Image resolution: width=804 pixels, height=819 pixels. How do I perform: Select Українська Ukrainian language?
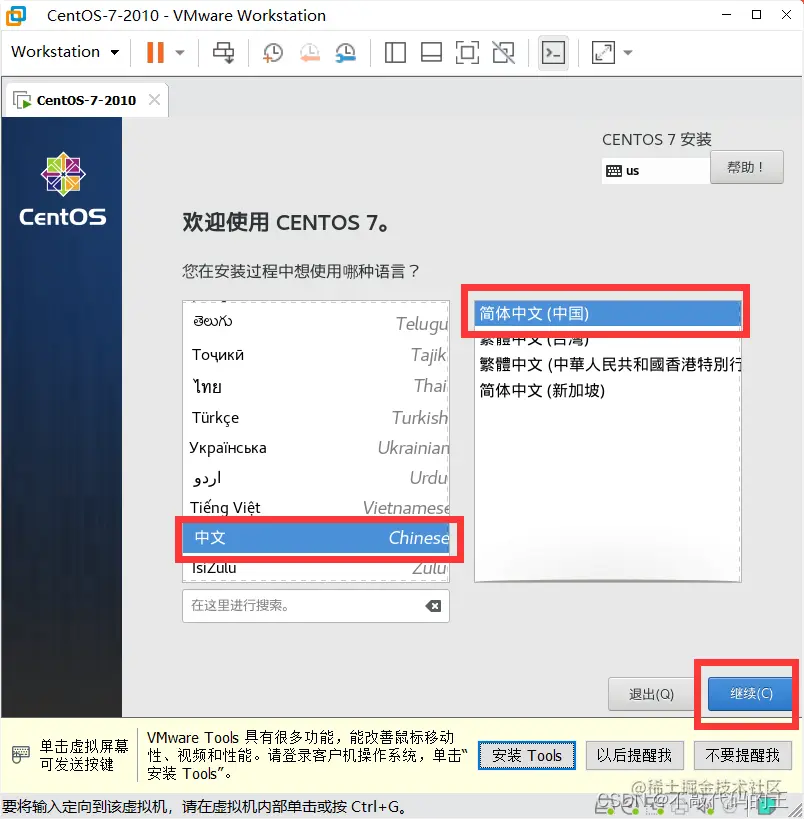316,448
